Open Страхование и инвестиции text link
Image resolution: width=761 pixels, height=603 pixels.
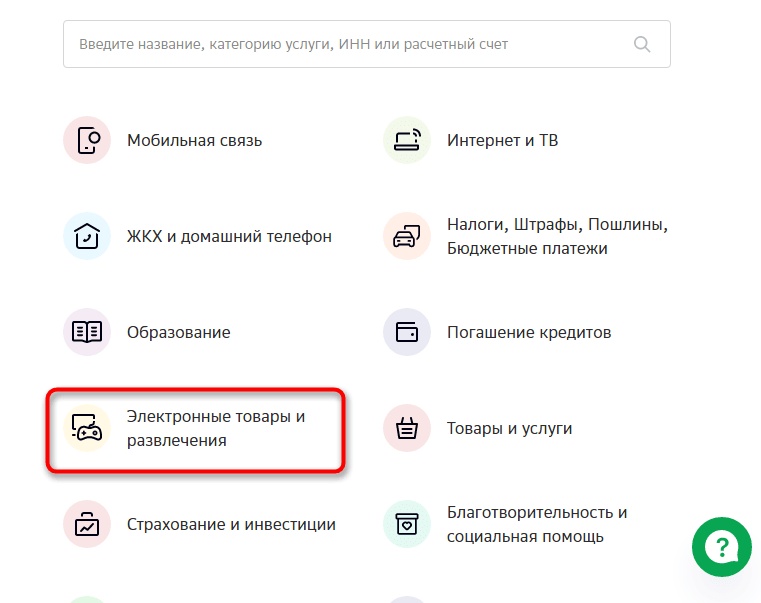tap(231, 524)
